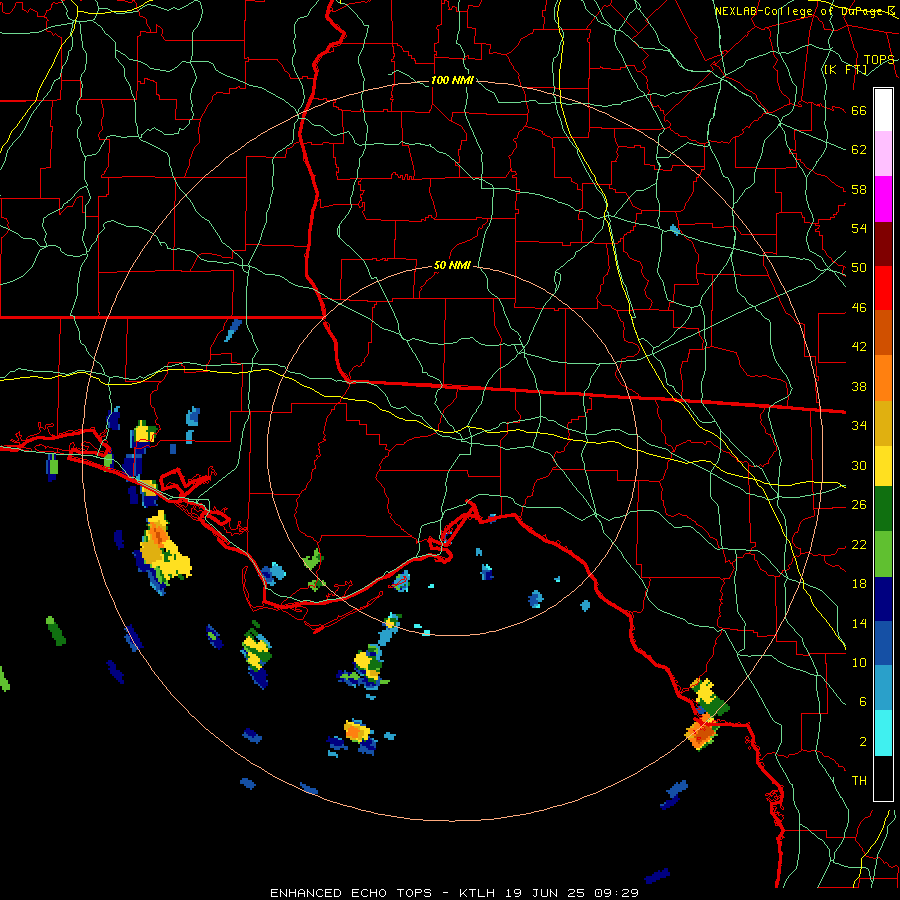
Task: Click the legend value "22"
Action: coord(859,544)
